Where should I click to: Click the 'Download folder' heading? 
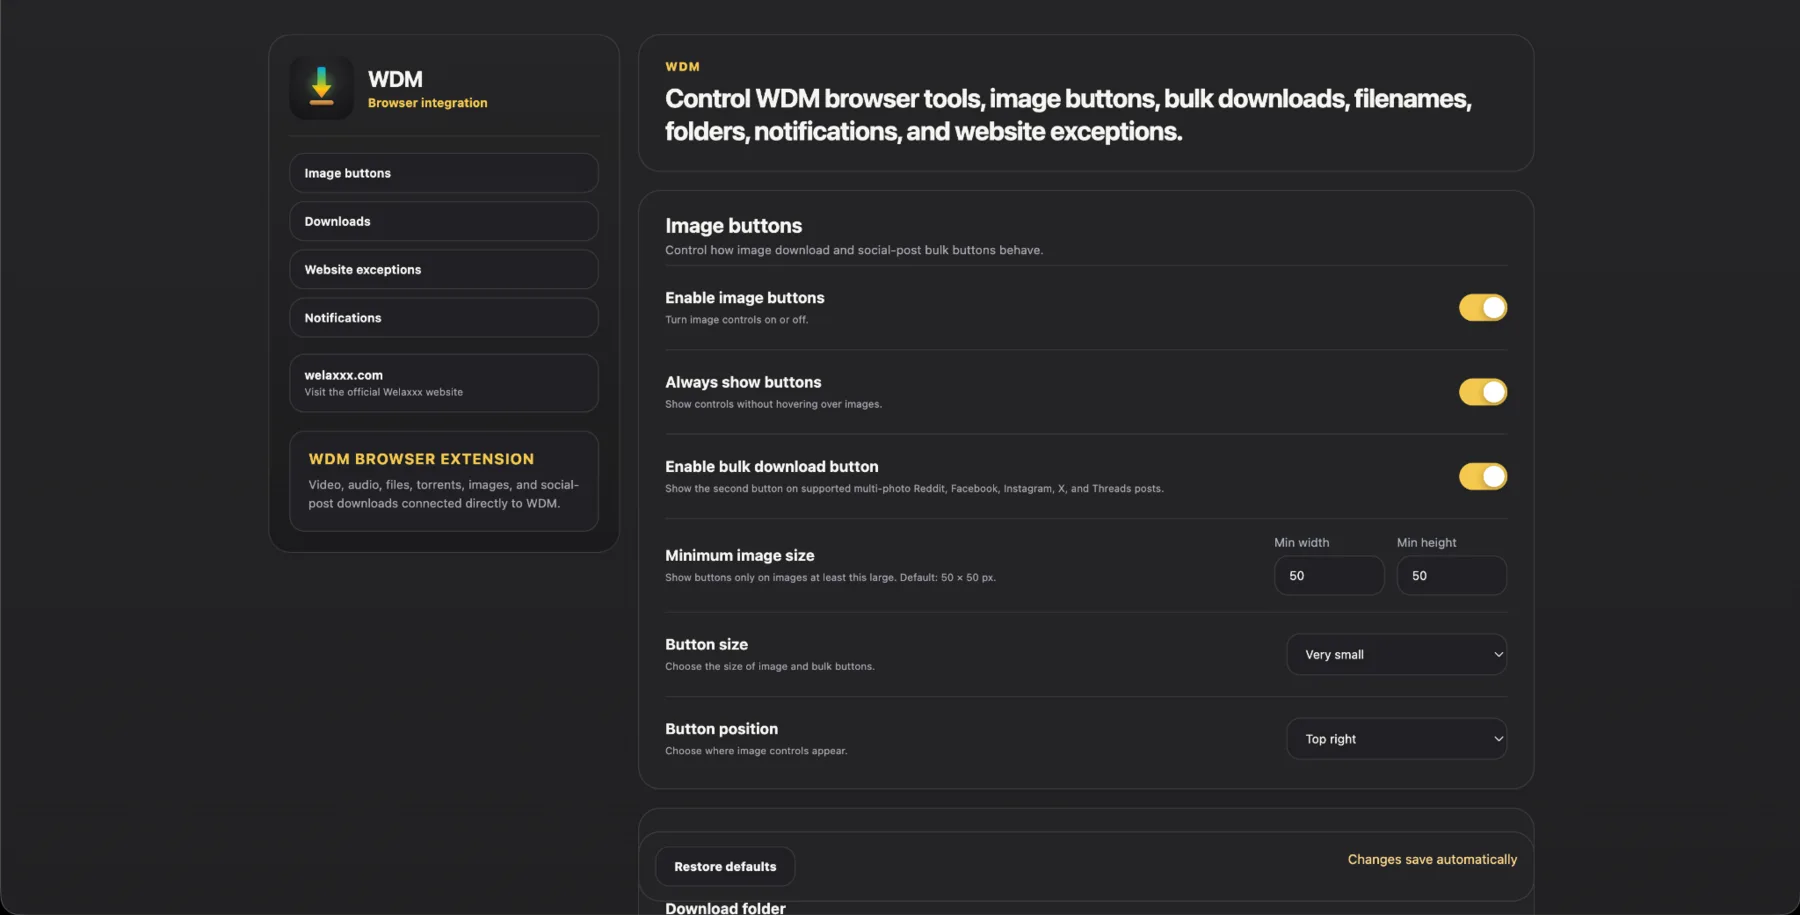(x=725, y=908)
